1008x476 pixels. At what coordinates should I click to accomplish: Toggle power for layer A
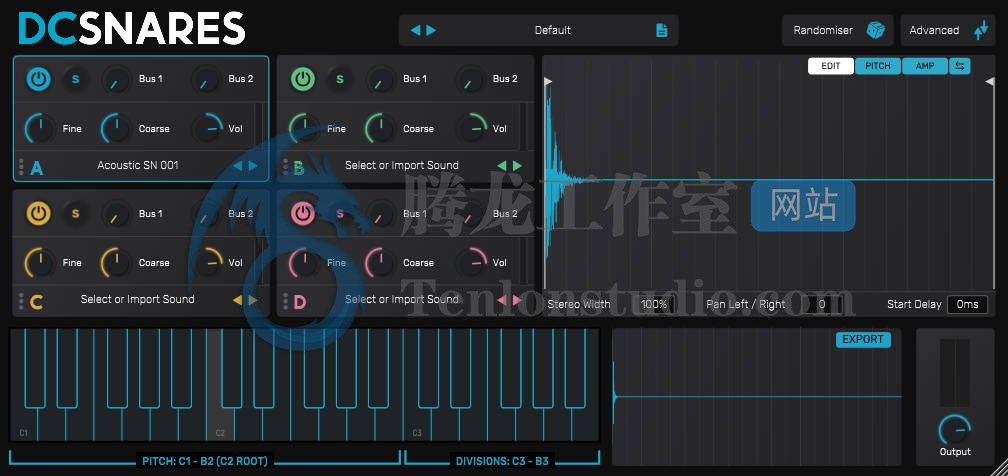[x=39, y=79]
